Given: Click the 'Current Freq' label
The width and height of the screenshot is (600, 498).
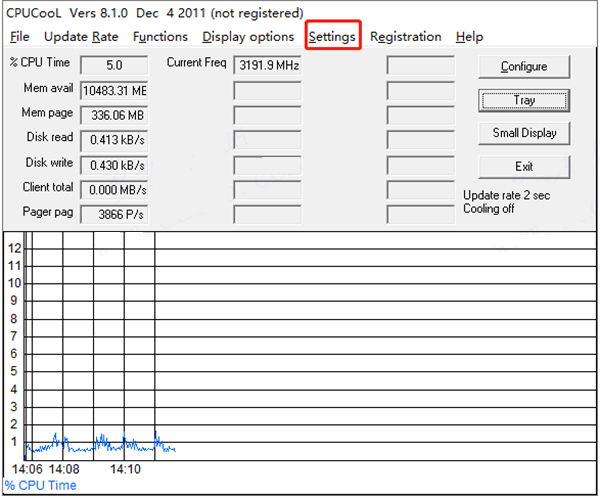Looking at the screenshot, I should coord(196,62).
